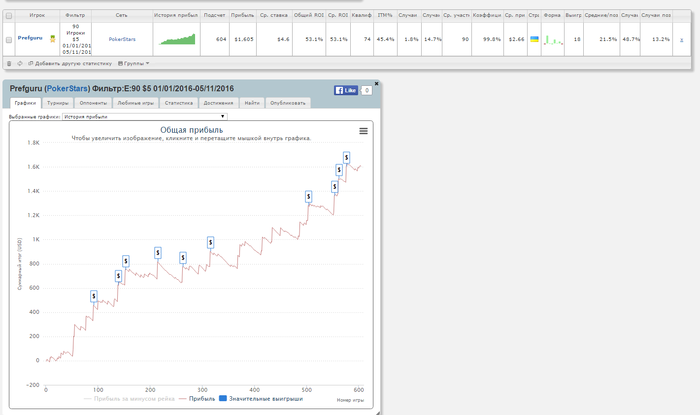Switch to the Графики tab
This screenshot has width=700, height=415.
point(25,103)
